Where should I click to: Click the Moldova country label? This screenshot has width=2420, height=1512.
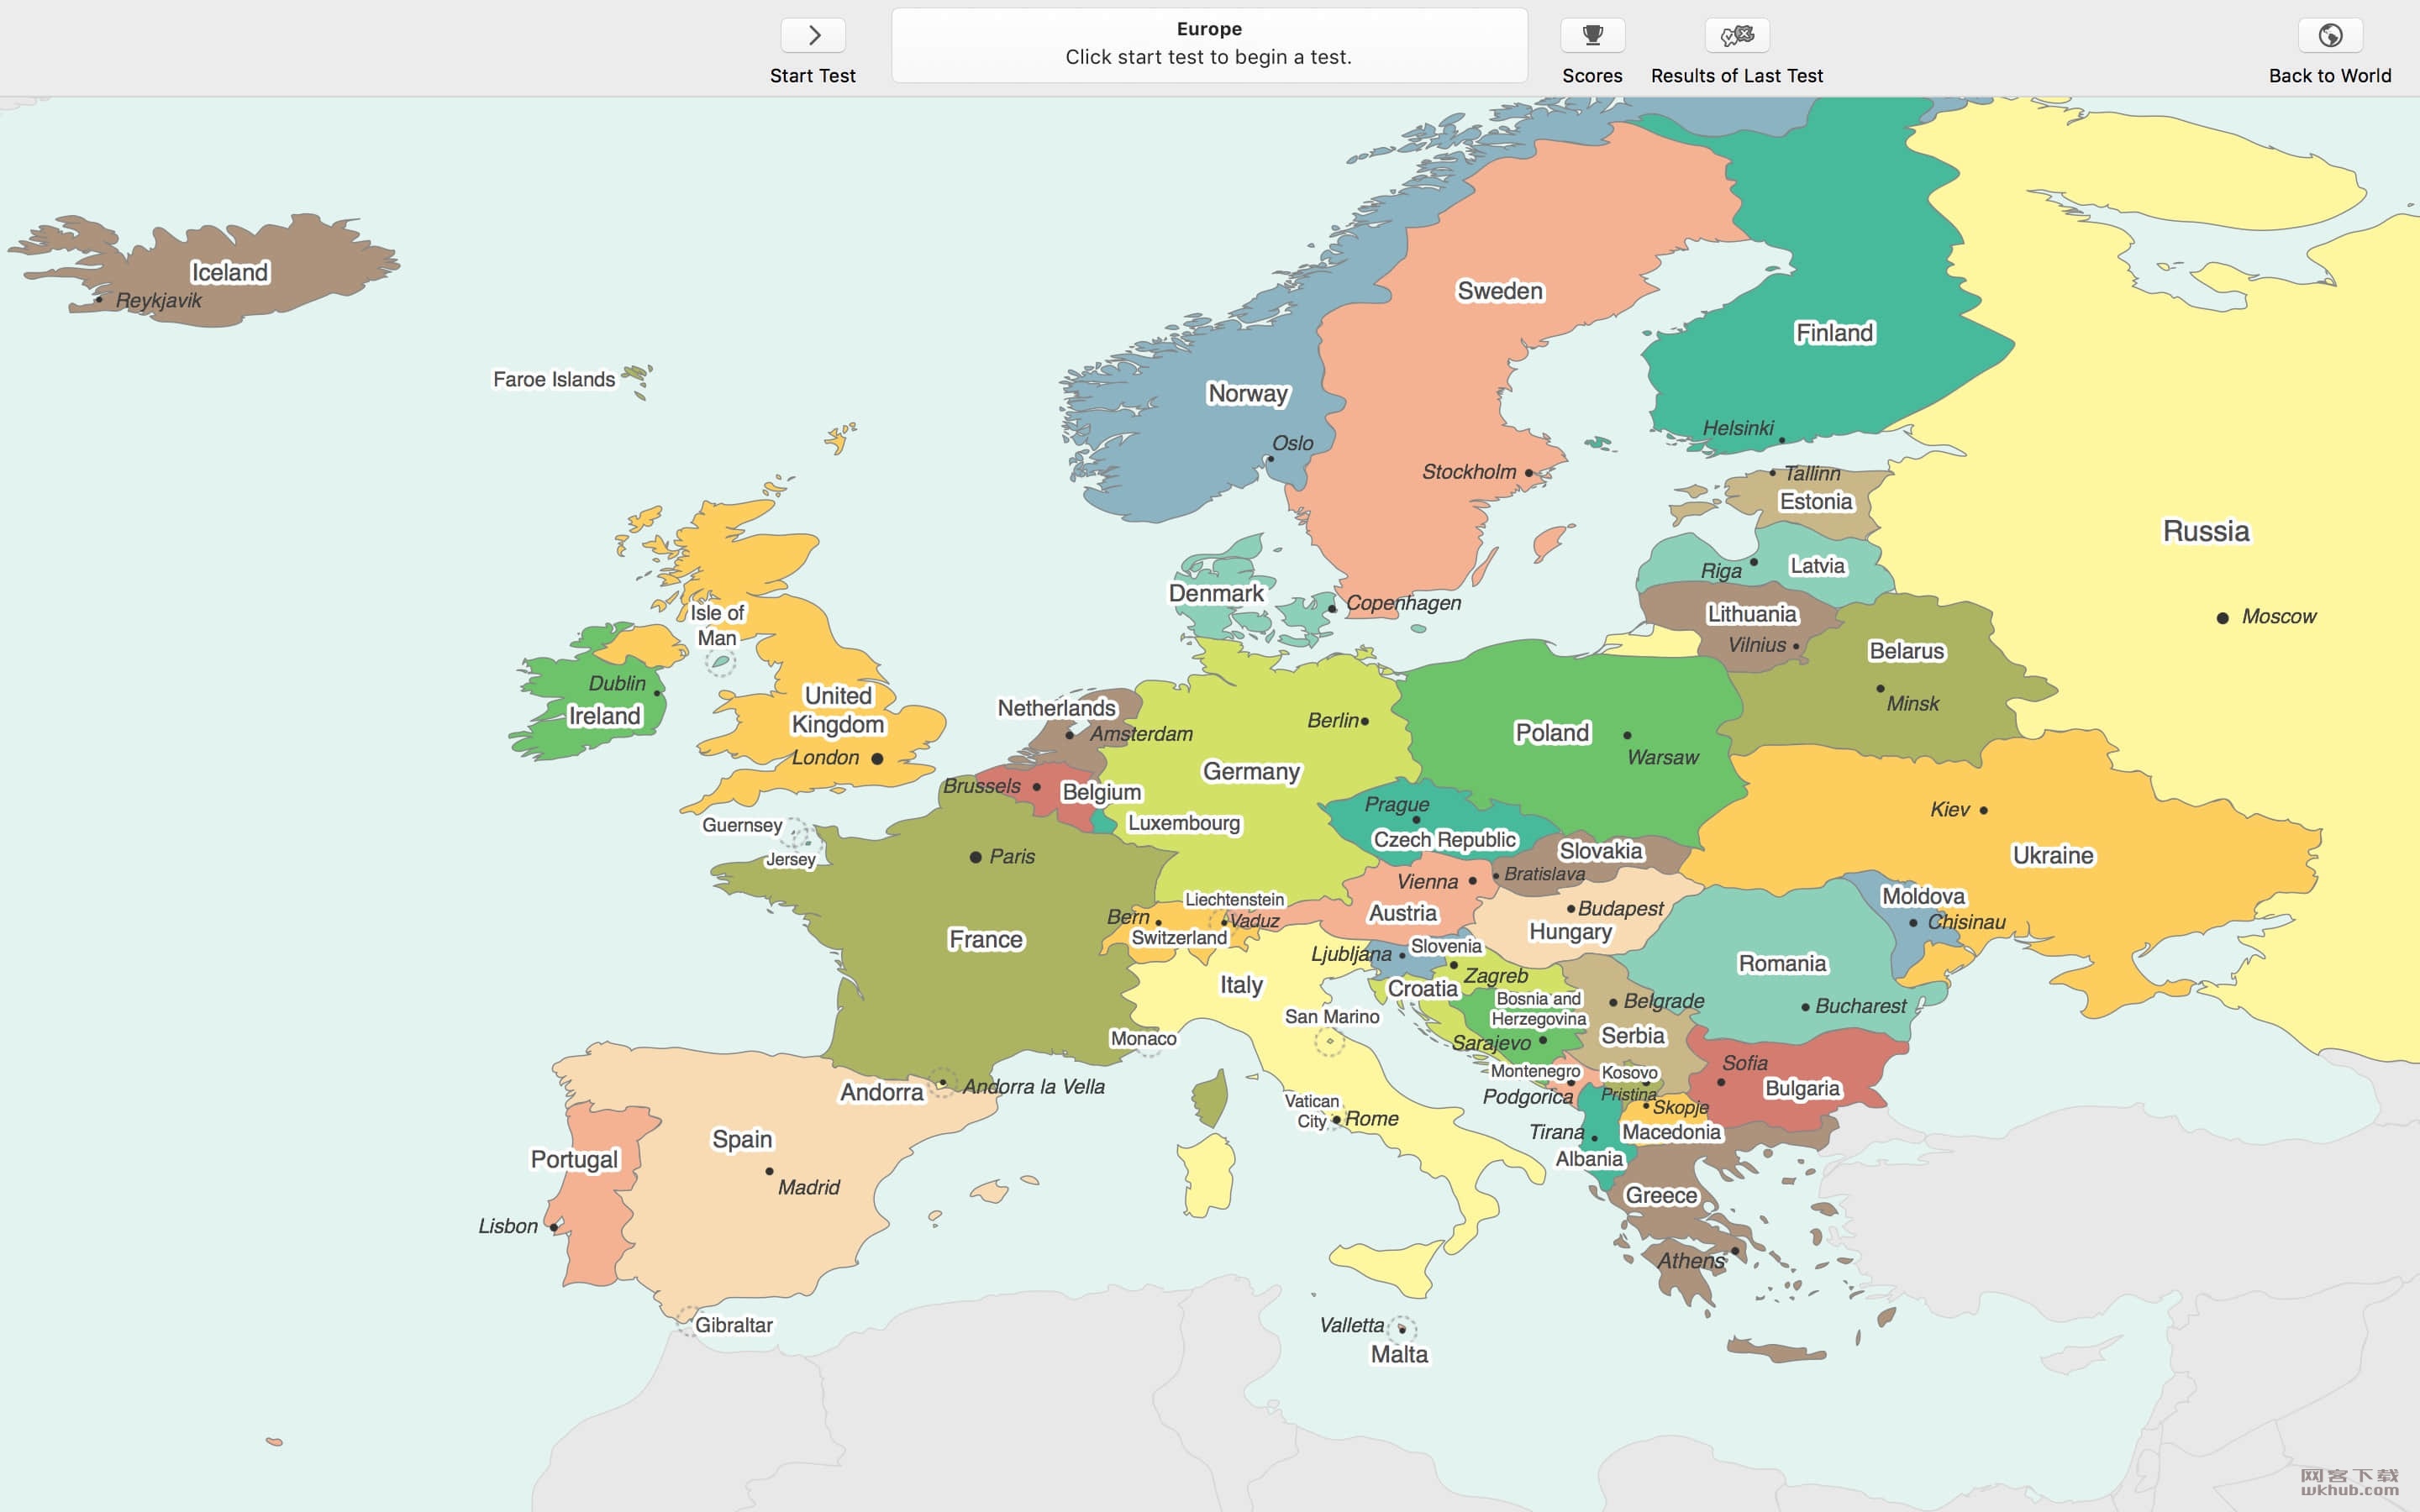pos(1923,897)
